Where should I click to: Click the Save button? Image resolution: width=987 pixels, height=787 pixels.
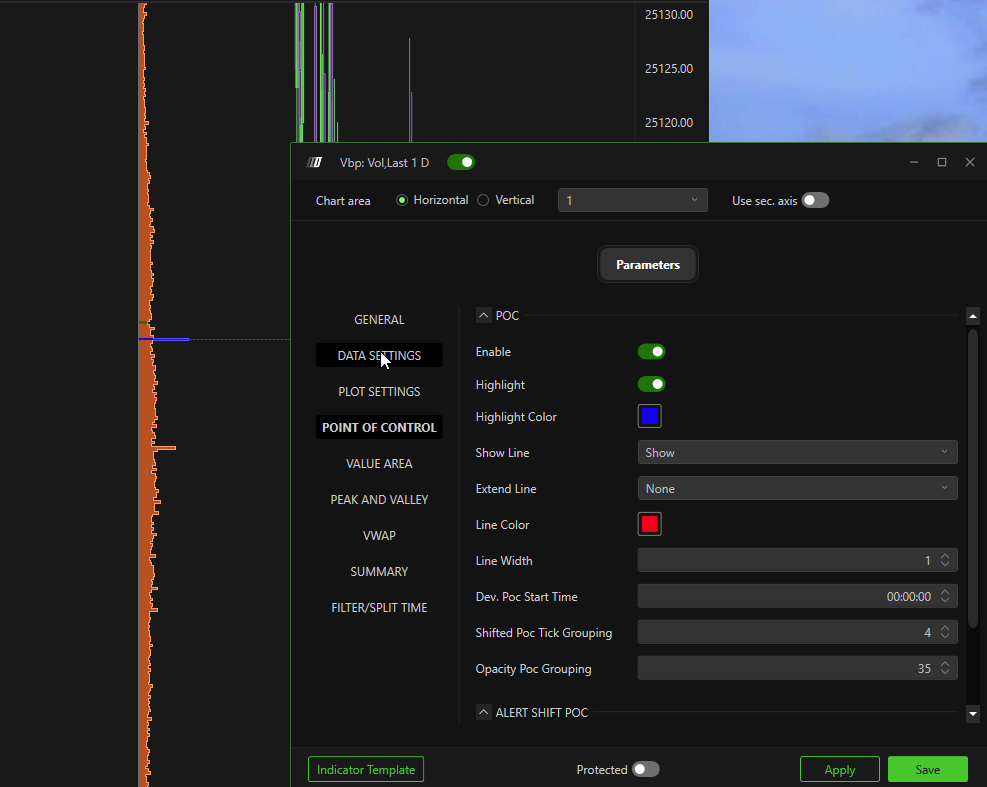928,769
